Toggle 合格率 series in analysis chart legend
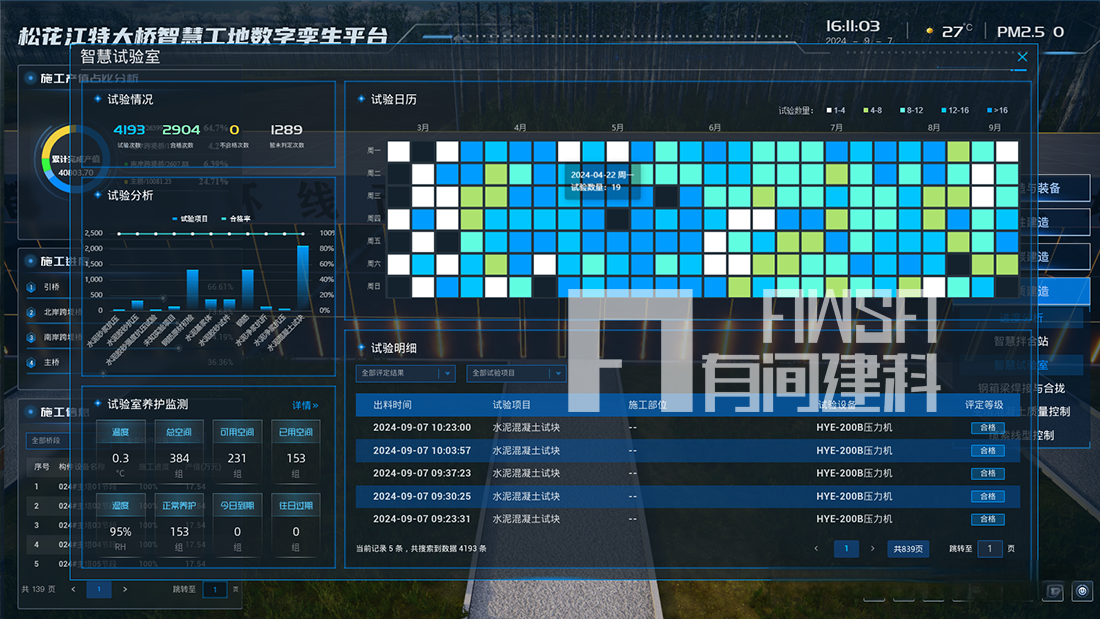1100x619 pixels. pos(236,219)
